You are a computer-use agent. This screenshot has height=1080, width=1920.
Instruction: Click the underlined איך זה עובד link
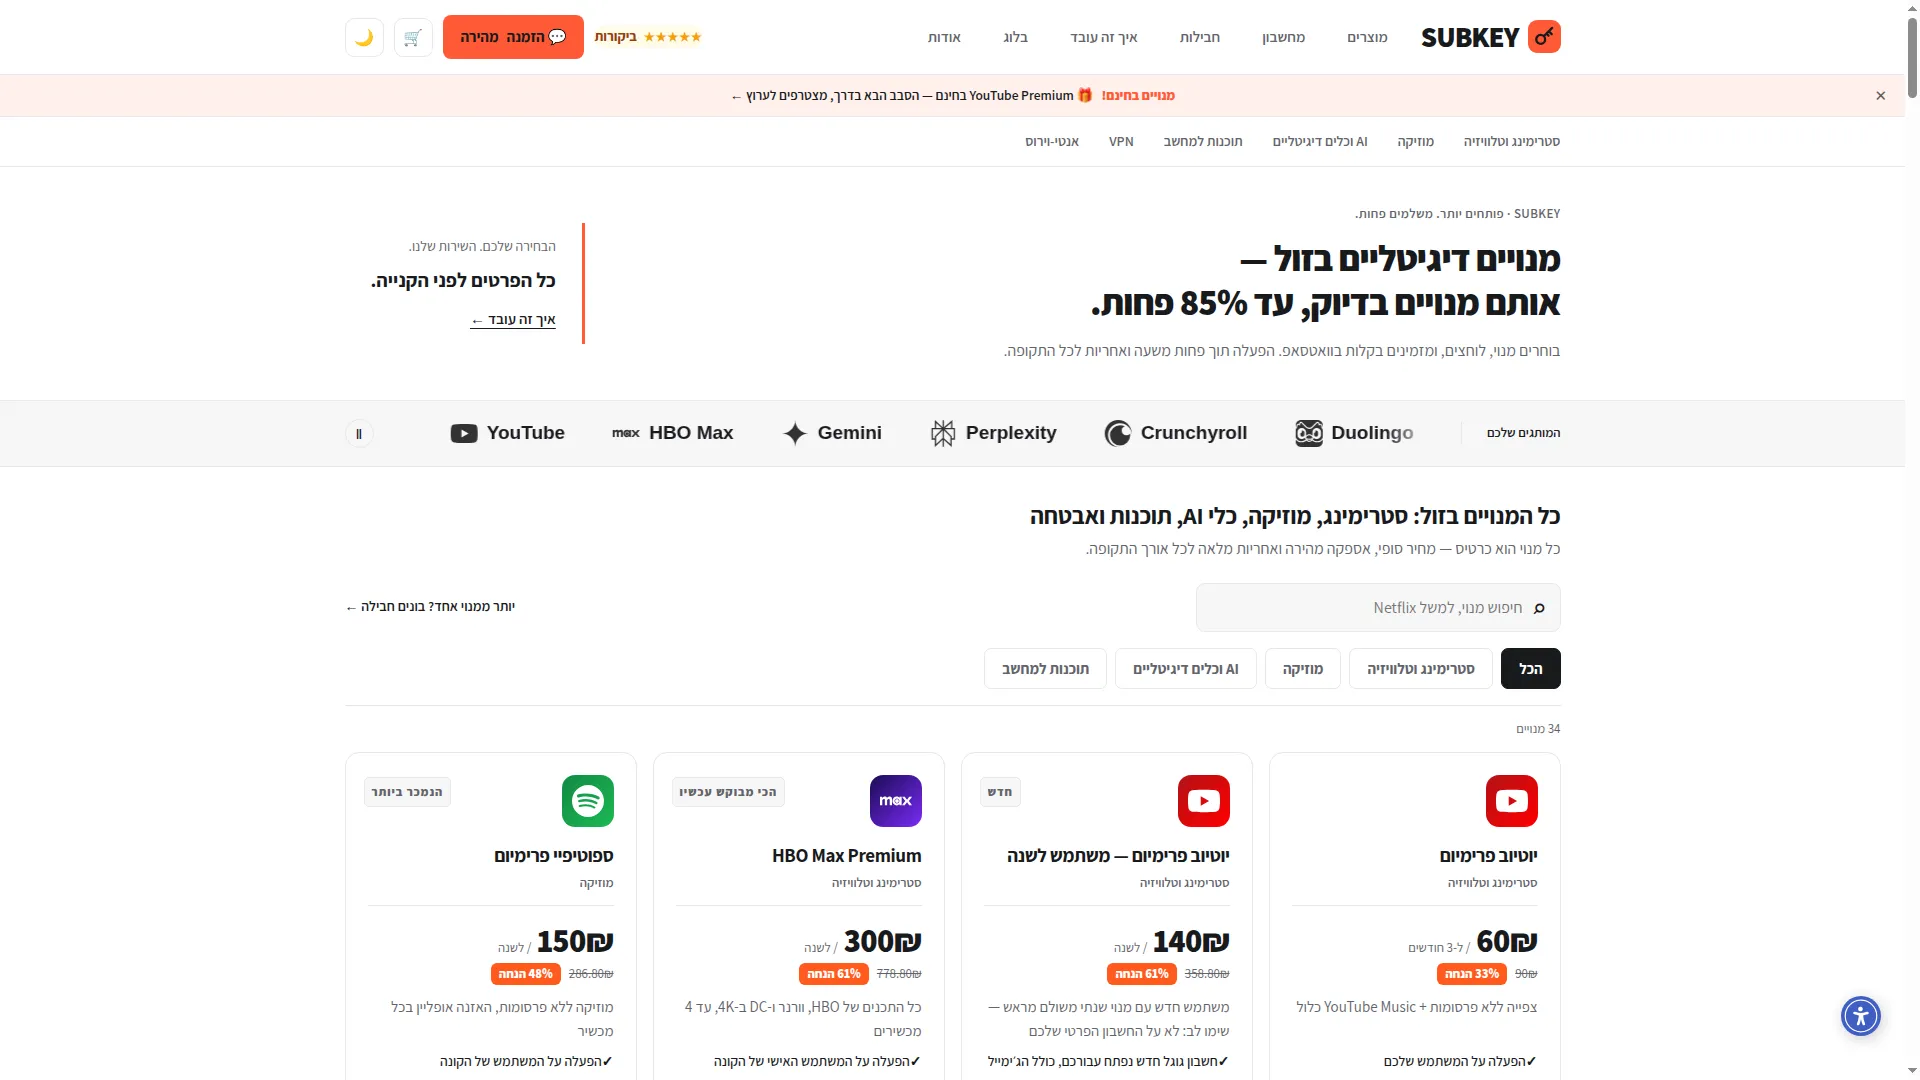(x=513, y=320)
